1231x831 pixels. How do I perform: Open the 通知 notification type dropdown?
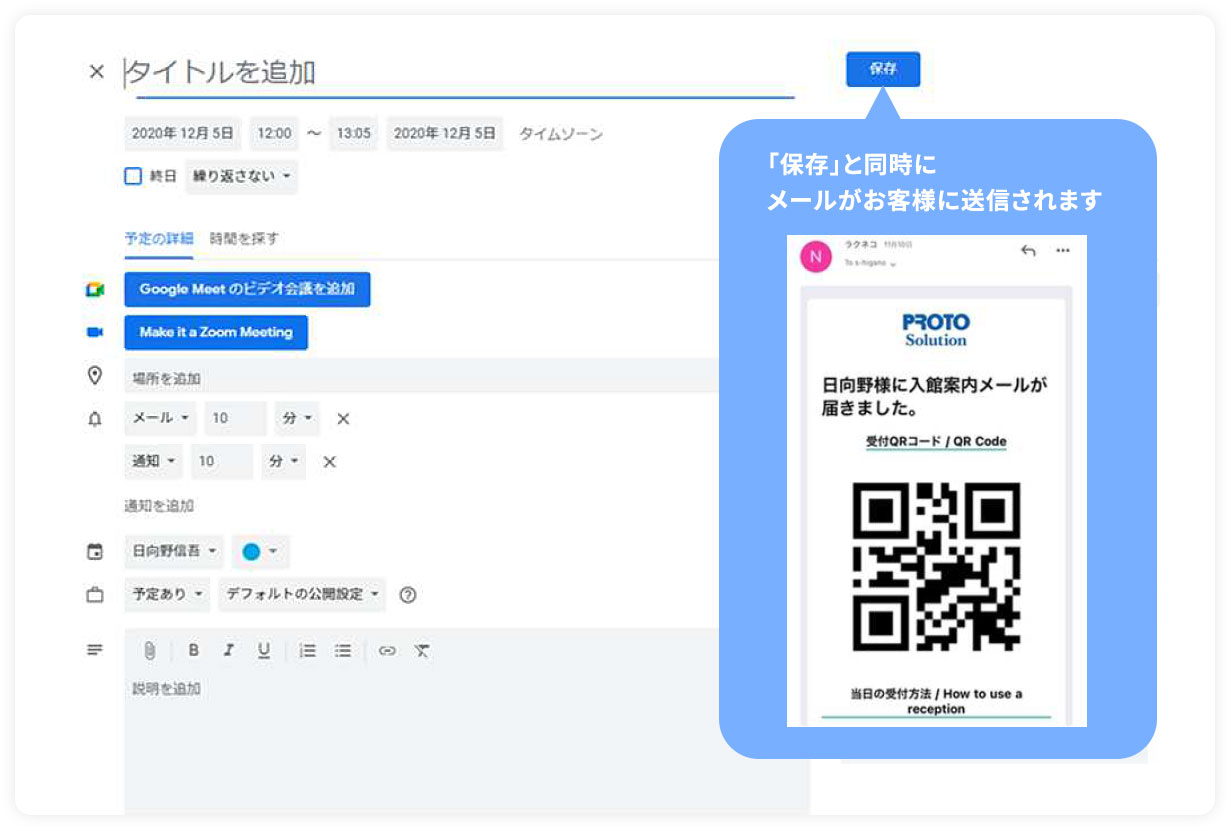pos(154,461)
